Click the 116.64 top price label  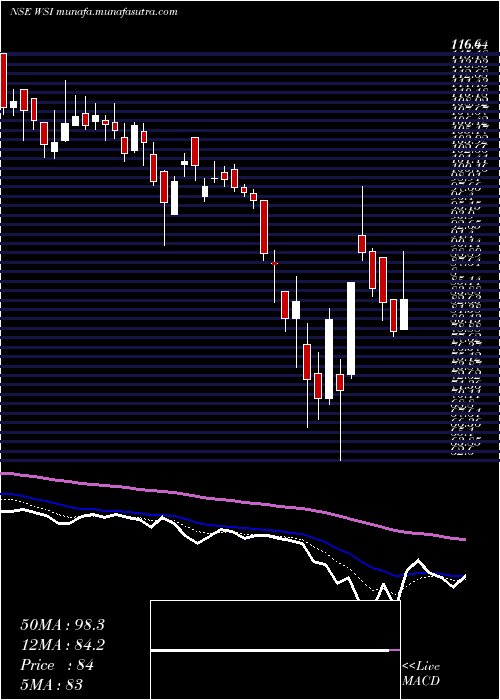469,45
